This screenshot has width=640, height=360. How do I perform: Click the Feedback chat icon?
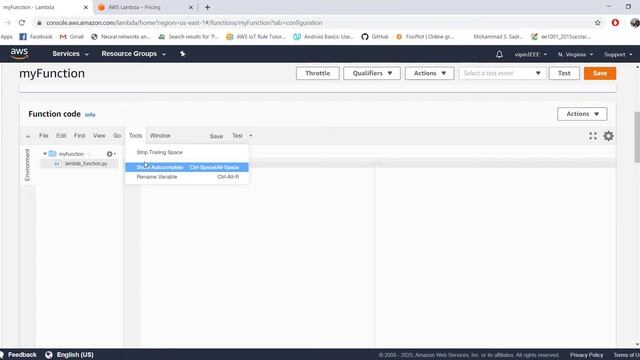(2, 355)
